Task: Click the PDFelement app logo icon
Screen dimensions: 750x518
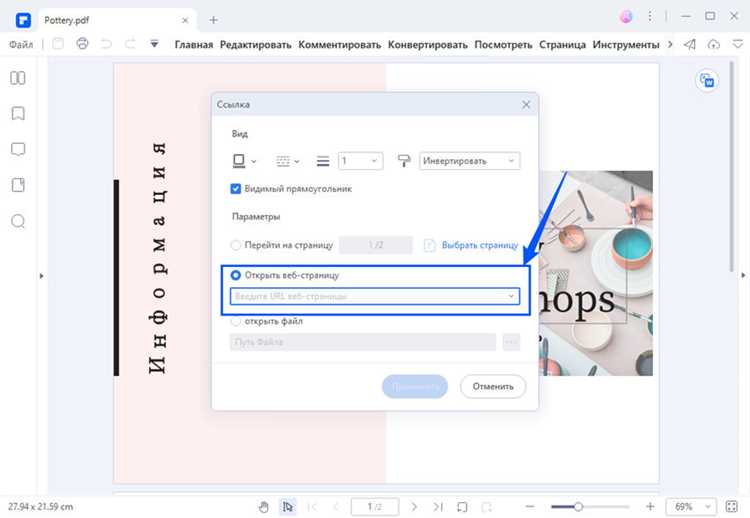Action: pyautogui.click(x=23, y=20)
